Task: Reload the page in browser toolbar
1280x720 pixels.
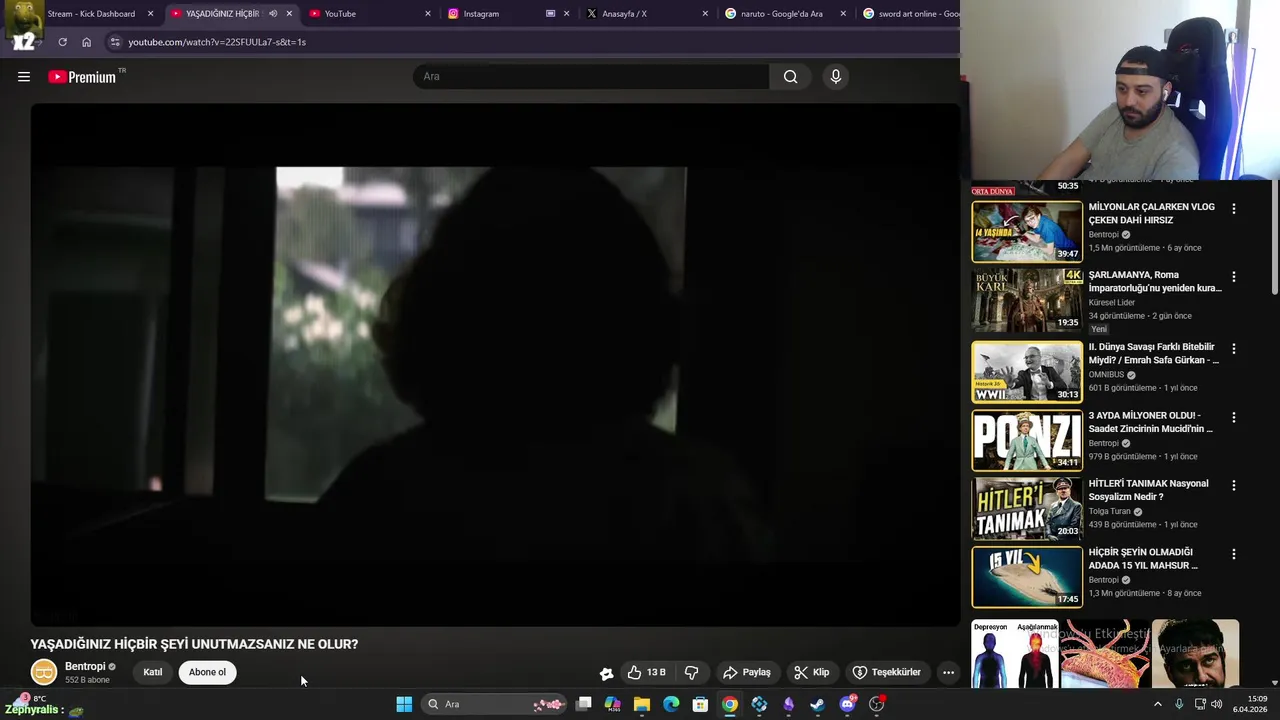Action: point(62,42)
